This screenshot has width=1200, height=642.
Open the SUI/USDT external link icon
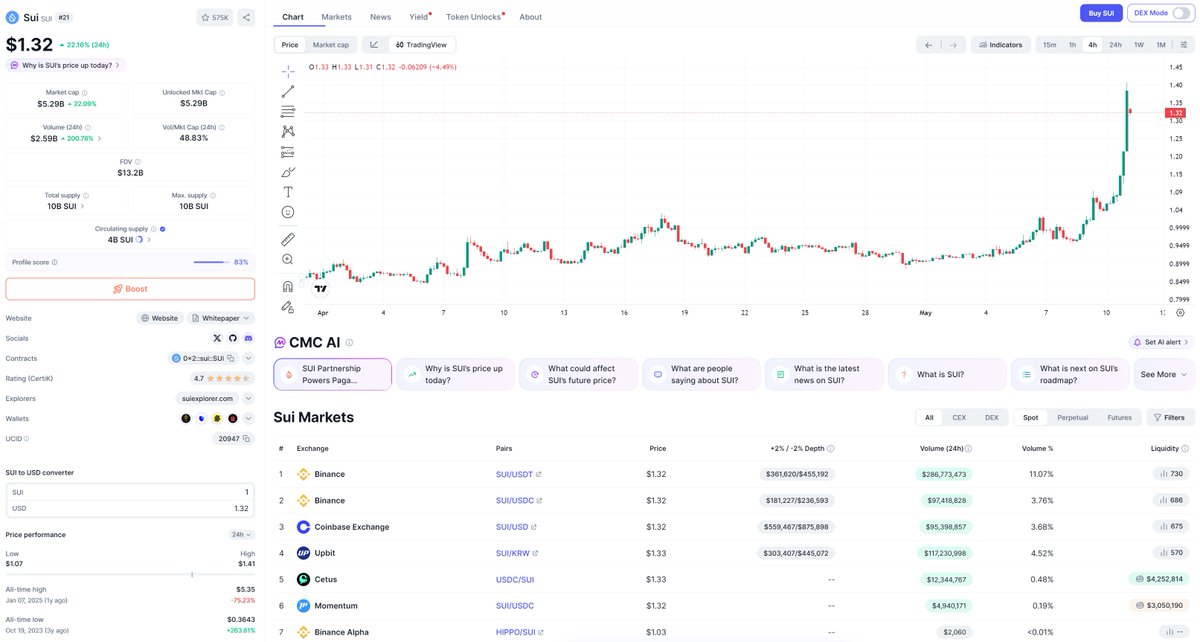tap(539, 474)
